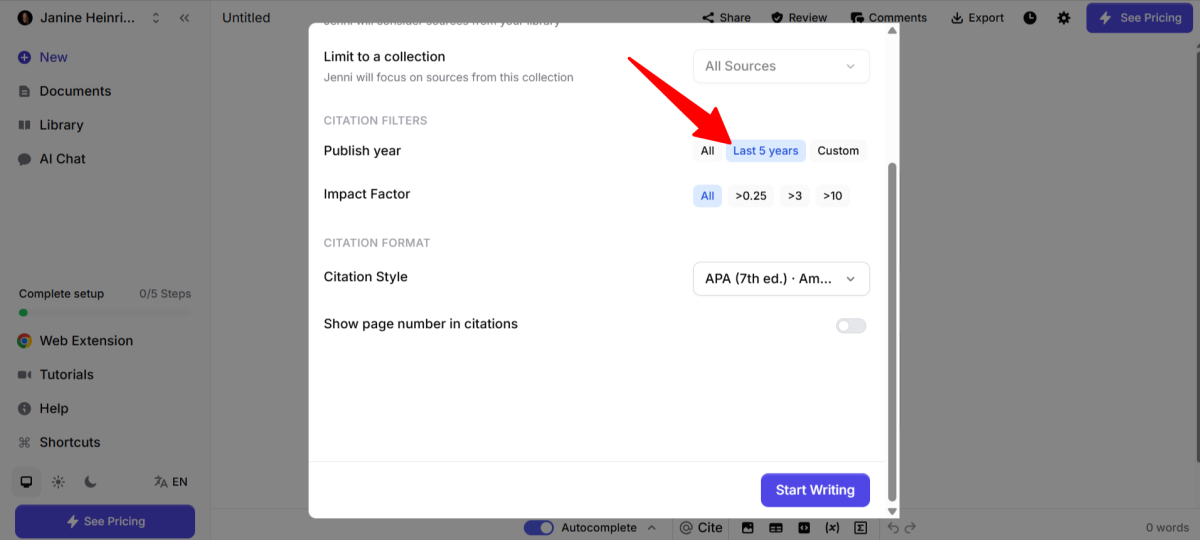Open the Citation Style dropdown
The width and height of the screenshot is (1200, 540).
click(781, 279)
